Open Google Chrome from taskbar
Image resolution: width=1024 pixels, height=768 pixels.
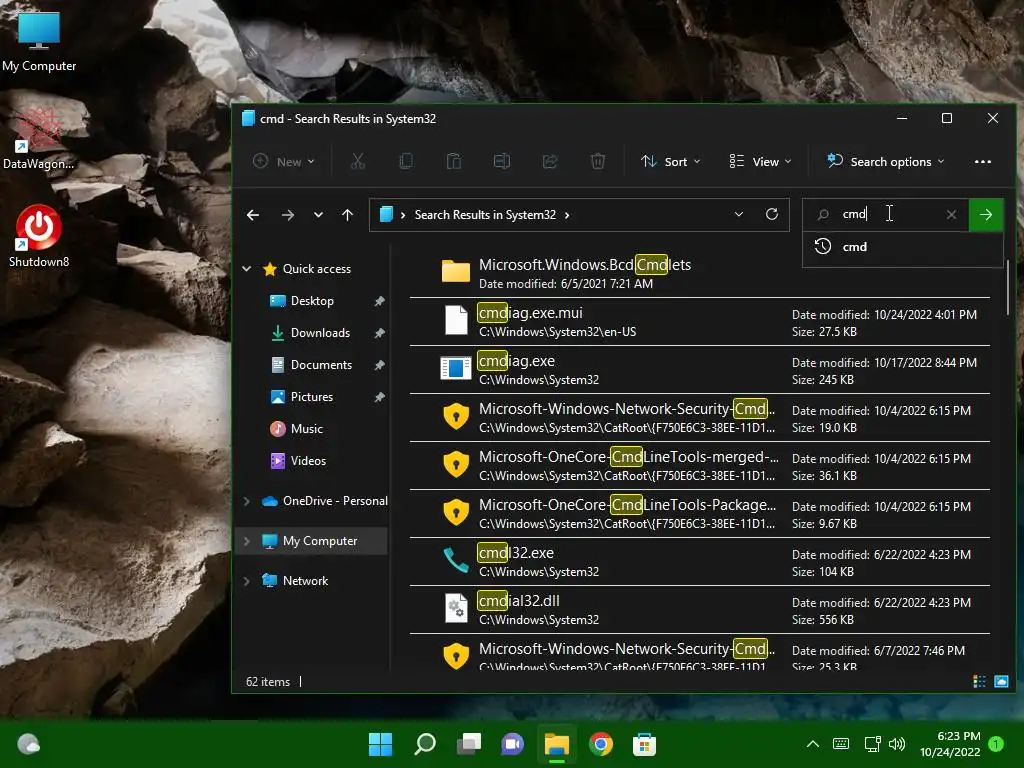point(600,744)
